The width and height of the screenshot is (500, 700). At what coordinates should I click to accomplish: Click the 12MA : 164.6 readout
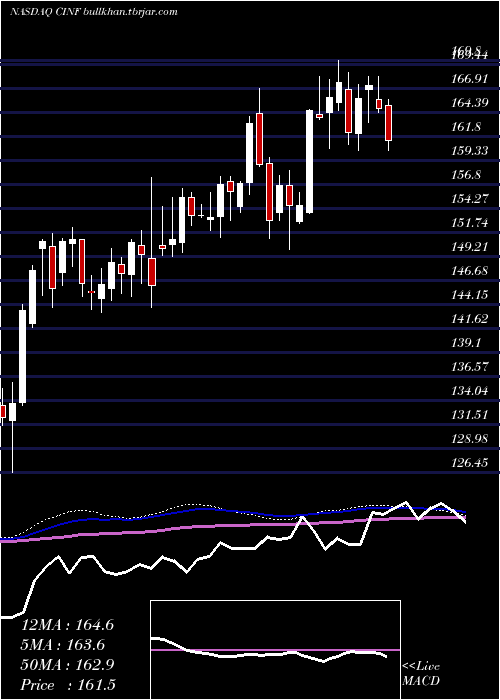click(67, 625)
